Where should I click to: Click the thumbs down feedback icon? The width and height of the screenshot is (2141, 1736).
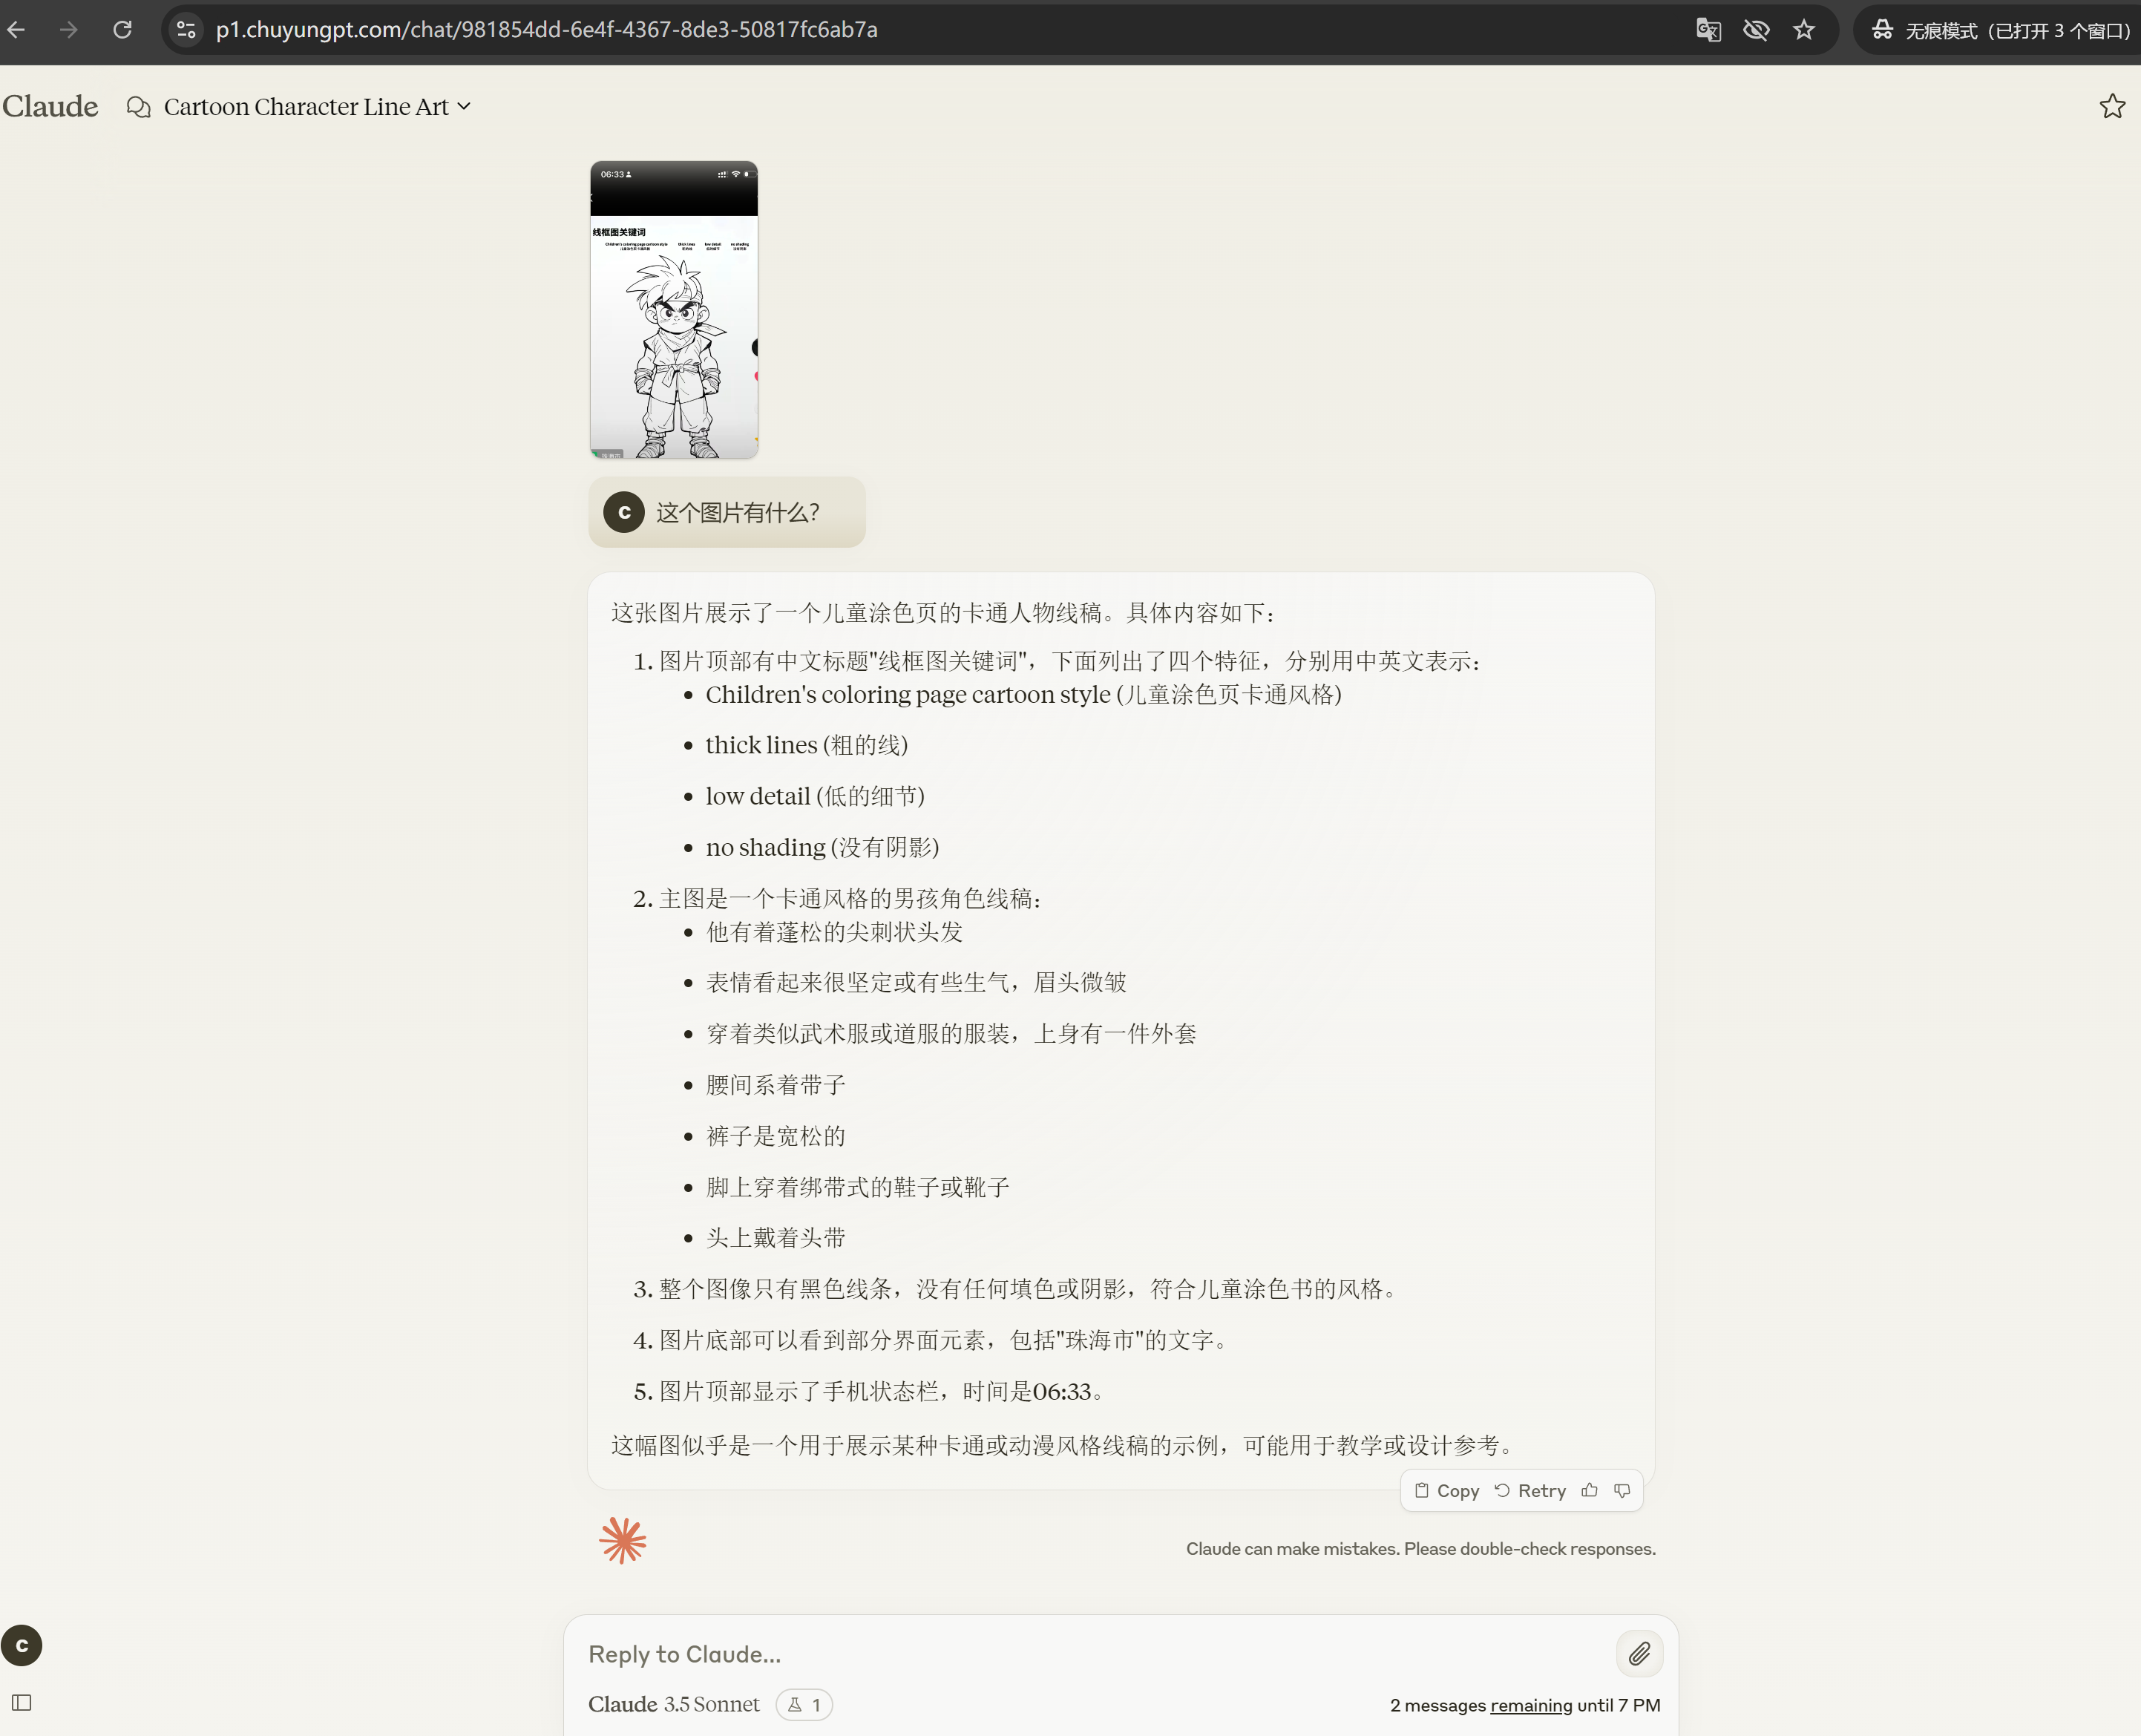point(1622,1491)
